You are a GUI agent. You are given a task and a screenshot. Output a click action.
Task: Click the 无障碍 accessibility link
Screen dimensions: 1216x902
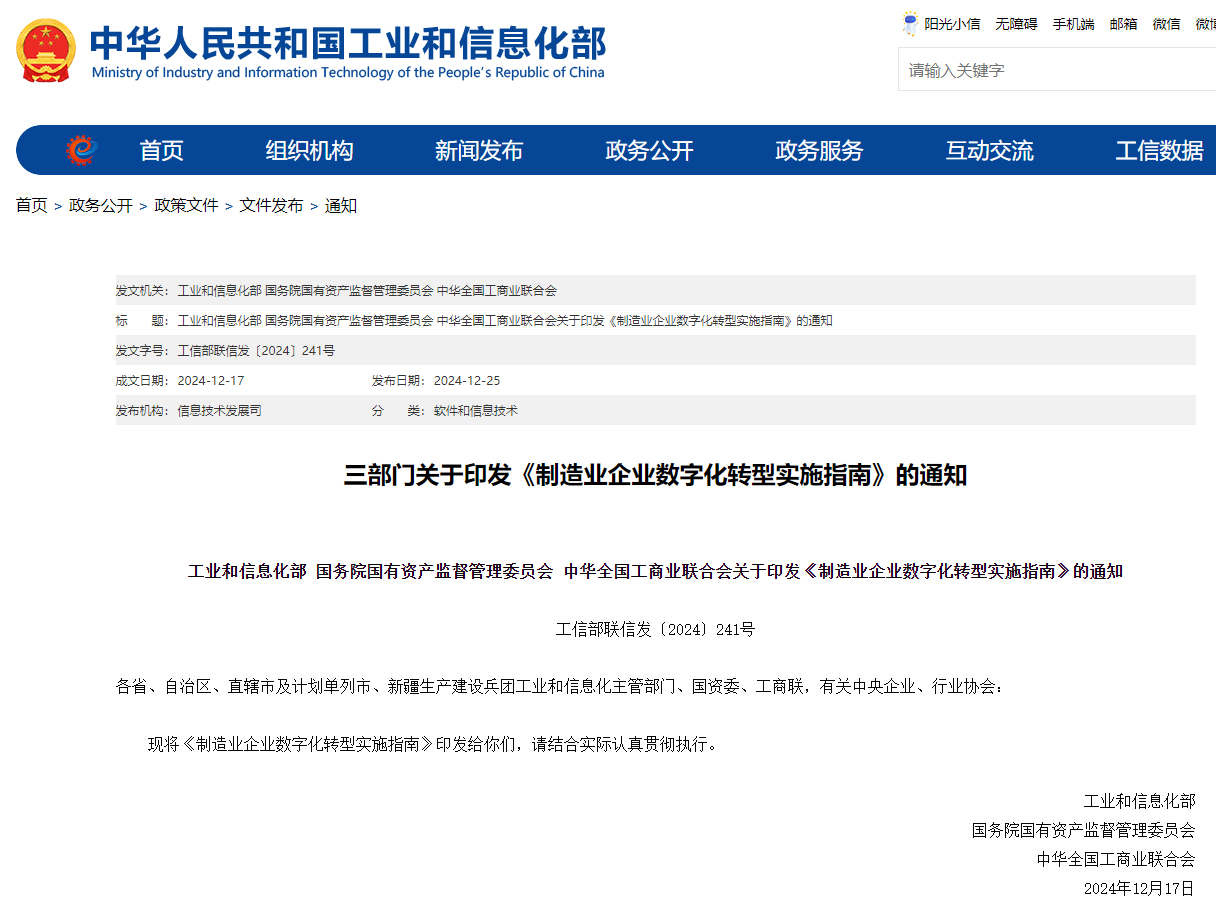point(1016,24)
